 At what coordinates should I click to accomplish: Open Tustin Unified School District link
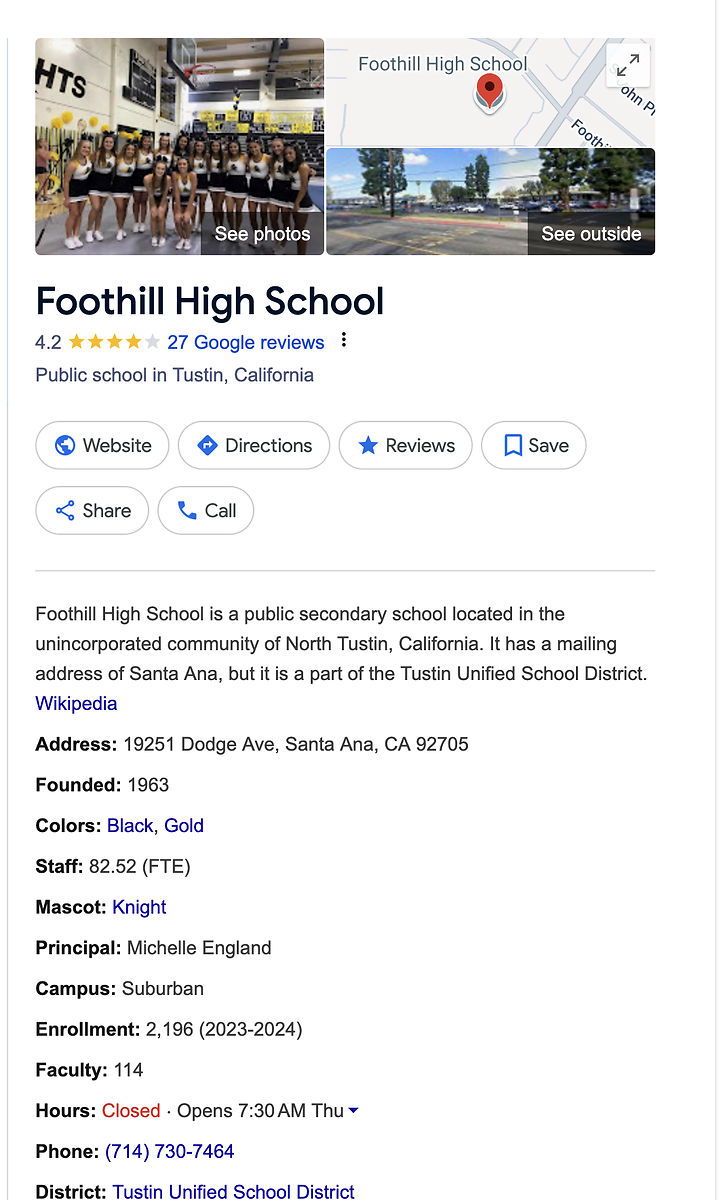tap(233, 1192)
